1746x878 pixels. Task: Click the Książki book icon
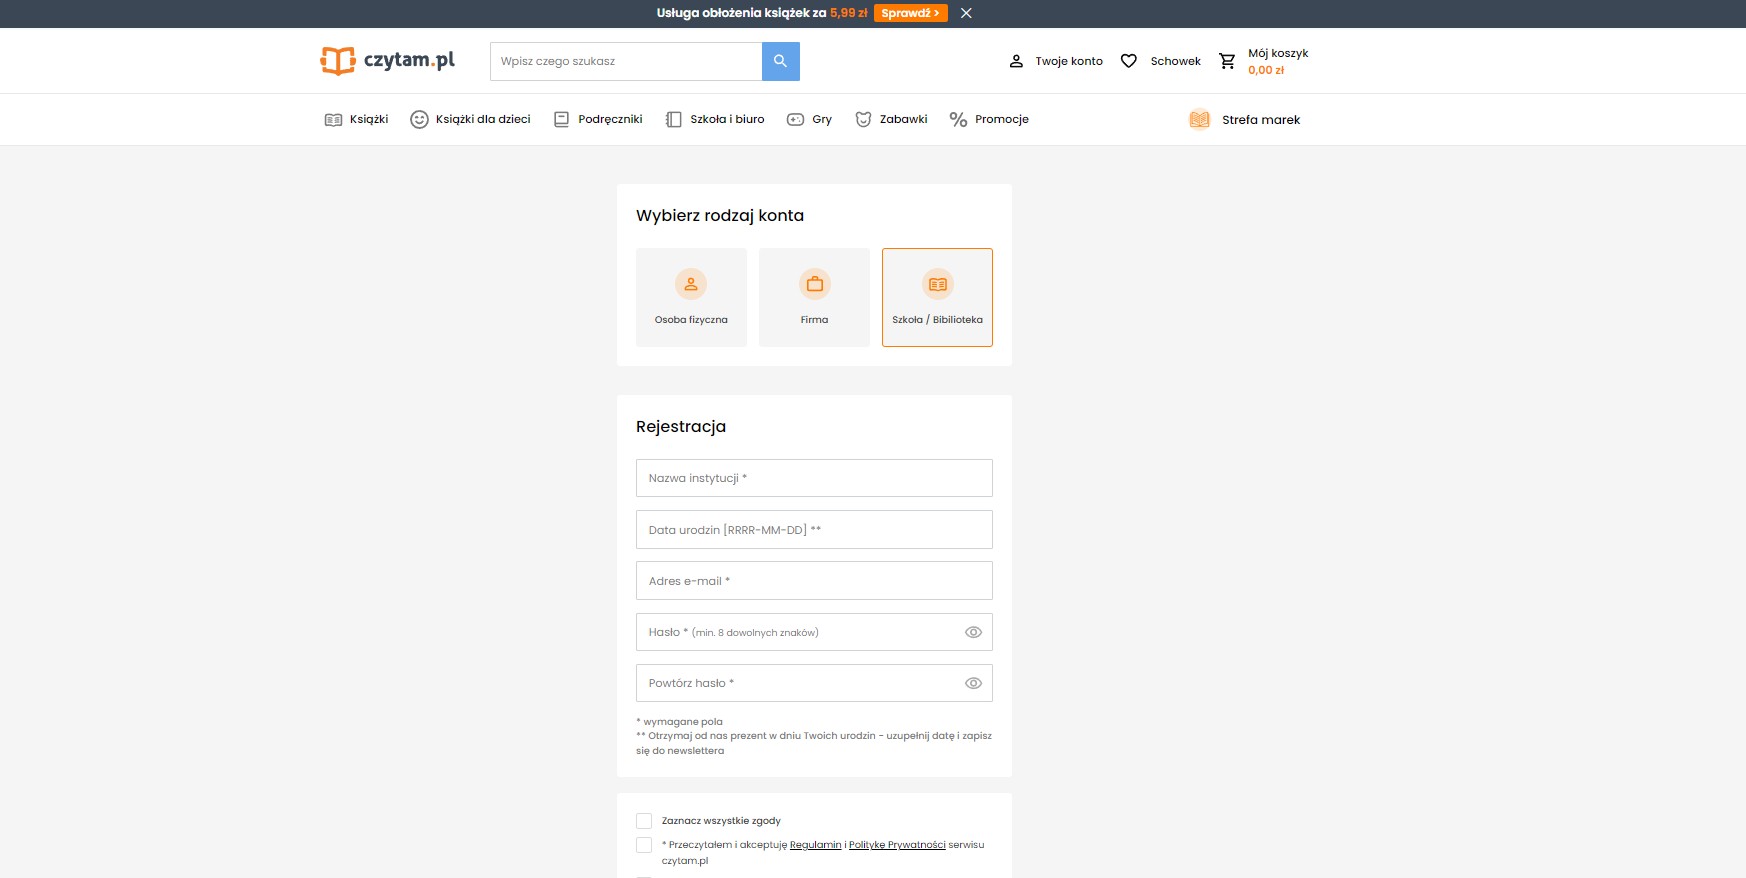coord(333,119)
